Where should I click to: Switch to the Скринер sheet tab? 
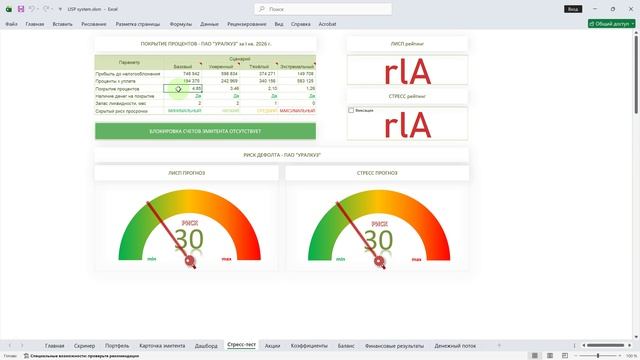point(84,346)
